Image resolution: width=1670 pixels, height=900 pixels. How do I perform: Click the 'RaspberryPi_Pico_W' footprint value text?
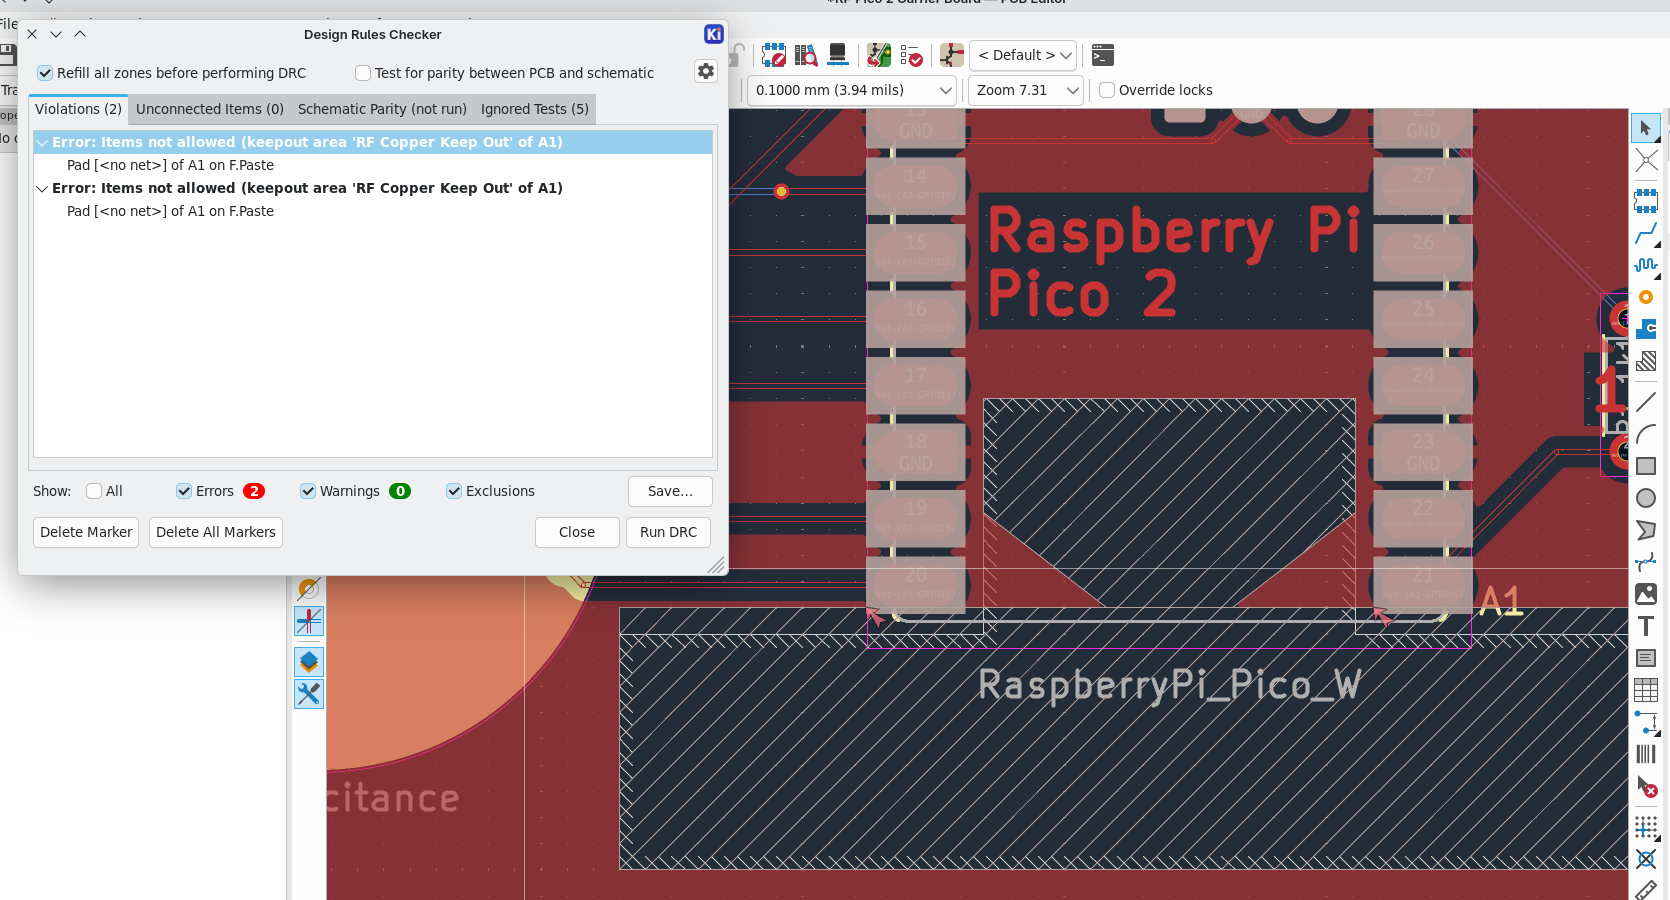pyautogui.click(x=1169, y=685)
